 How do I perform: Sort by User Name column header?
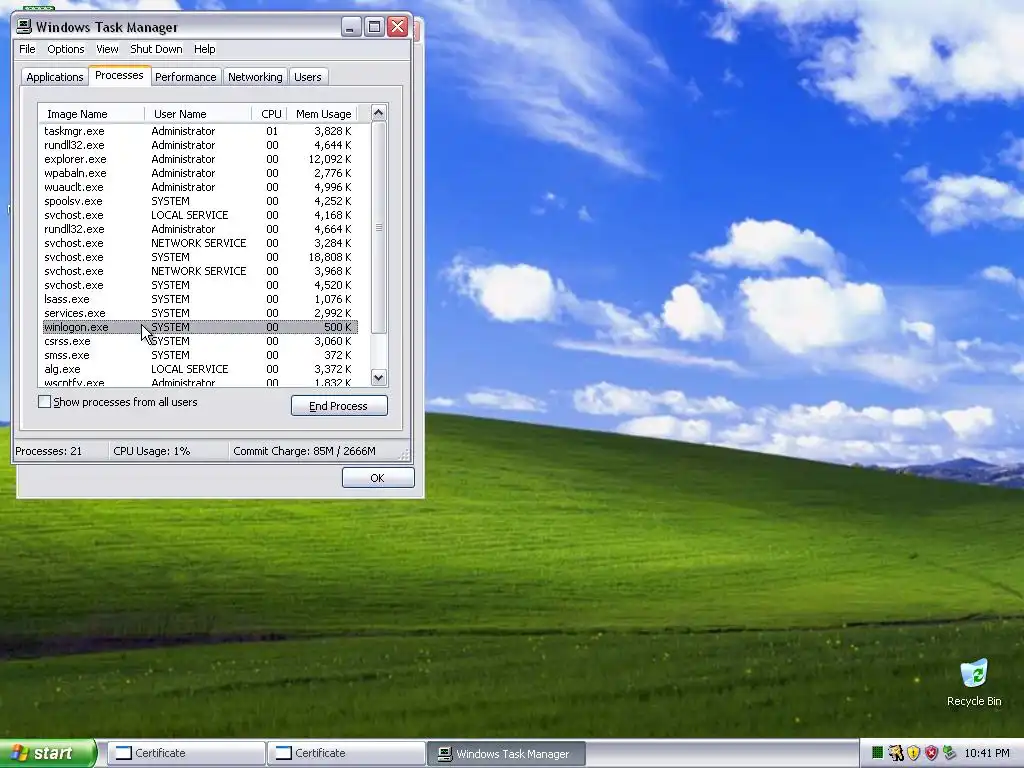tap(198, 114)
